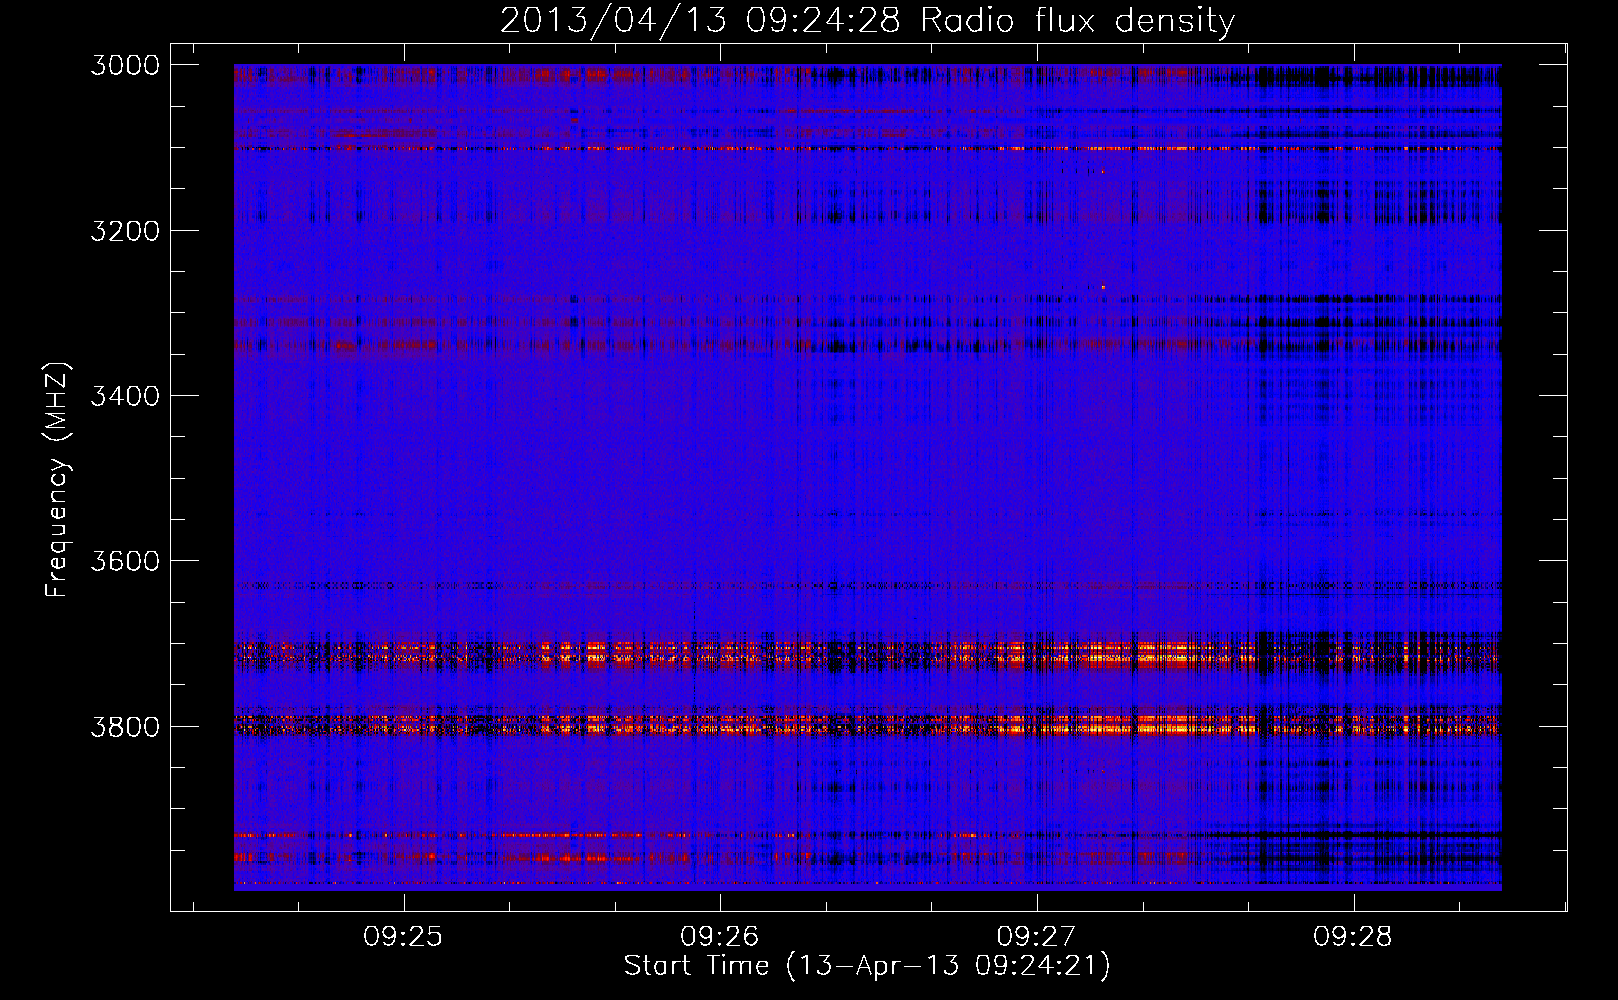Select the 3000 frequency axis label
The height and width of the screenshot is (1000, 1618).
[x=125, y=65]
